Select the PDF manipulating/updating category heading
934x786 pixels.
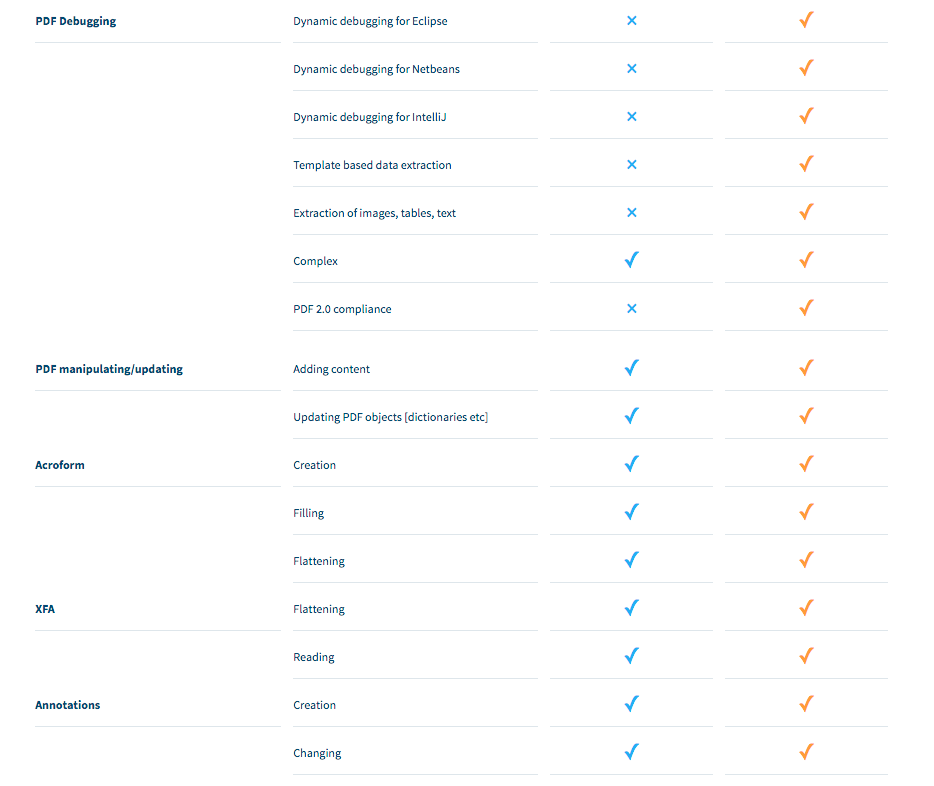coord(109,369)
